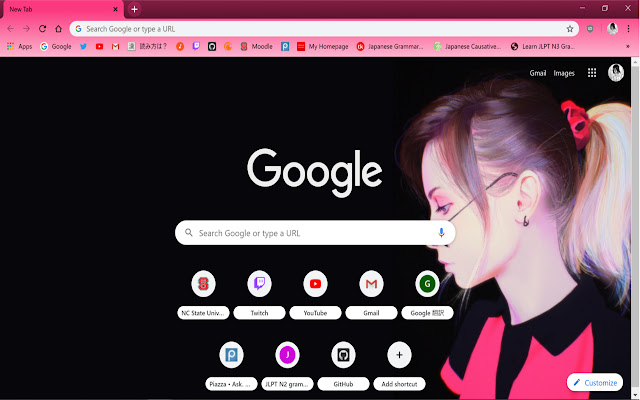Open the My Homepage bookmark
This screenshot has height=400, width=640.
[x=322, y=47]
